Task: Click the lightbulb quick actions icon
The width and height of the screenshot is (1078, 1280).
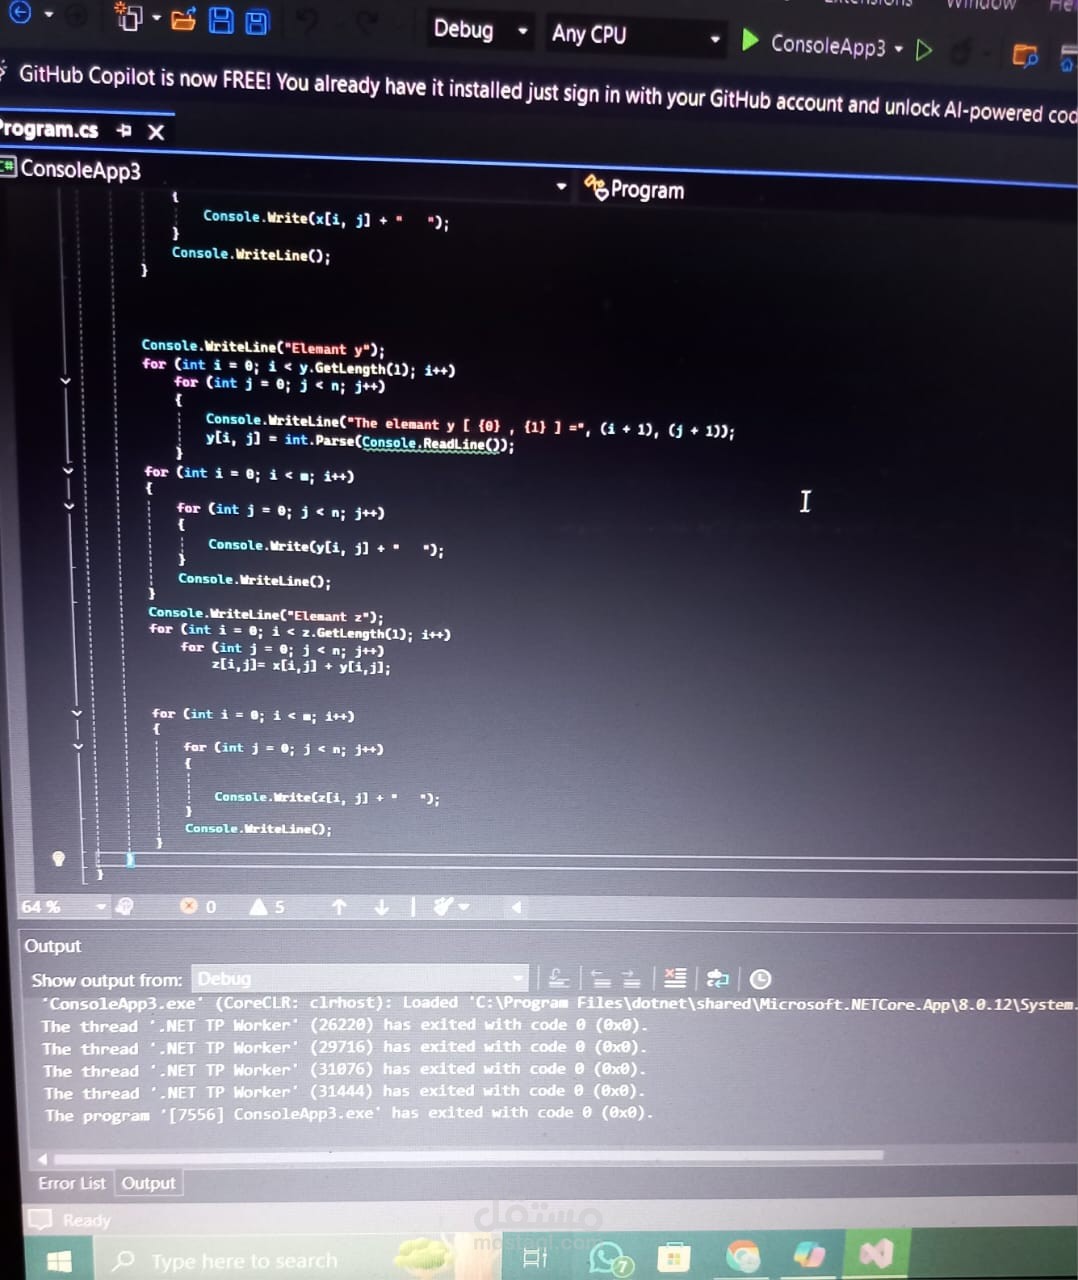Action: click(x=58, y=858)
